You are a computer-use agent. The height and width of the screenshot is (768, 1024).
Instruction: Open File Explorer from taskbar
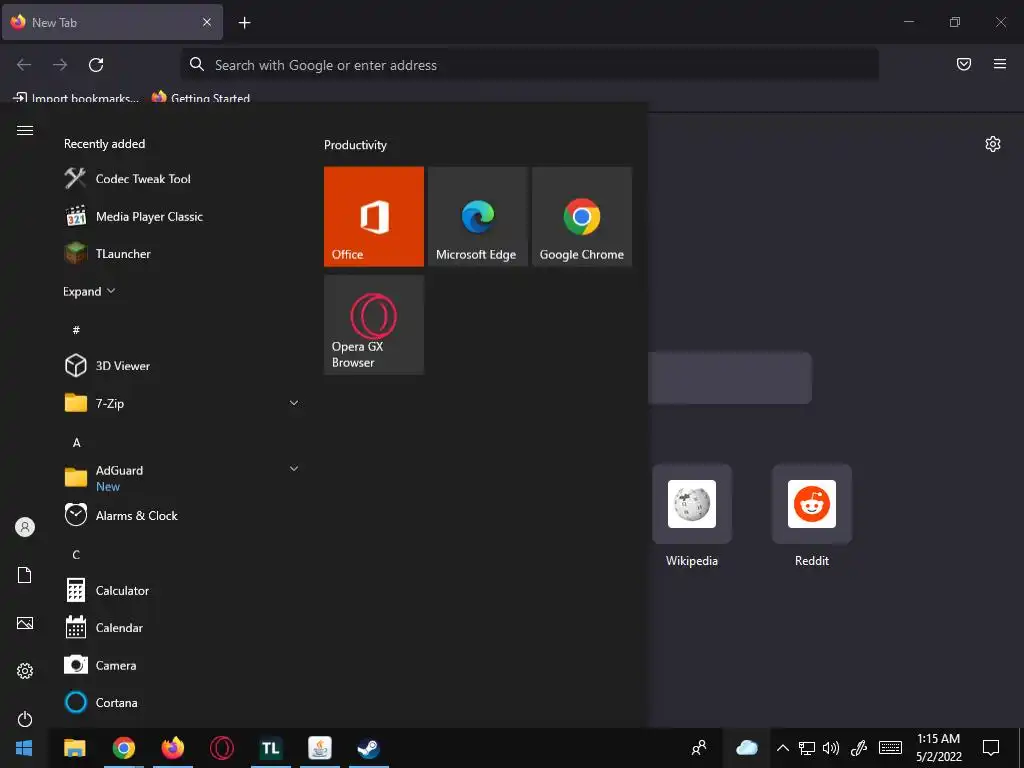coord(74,748)
